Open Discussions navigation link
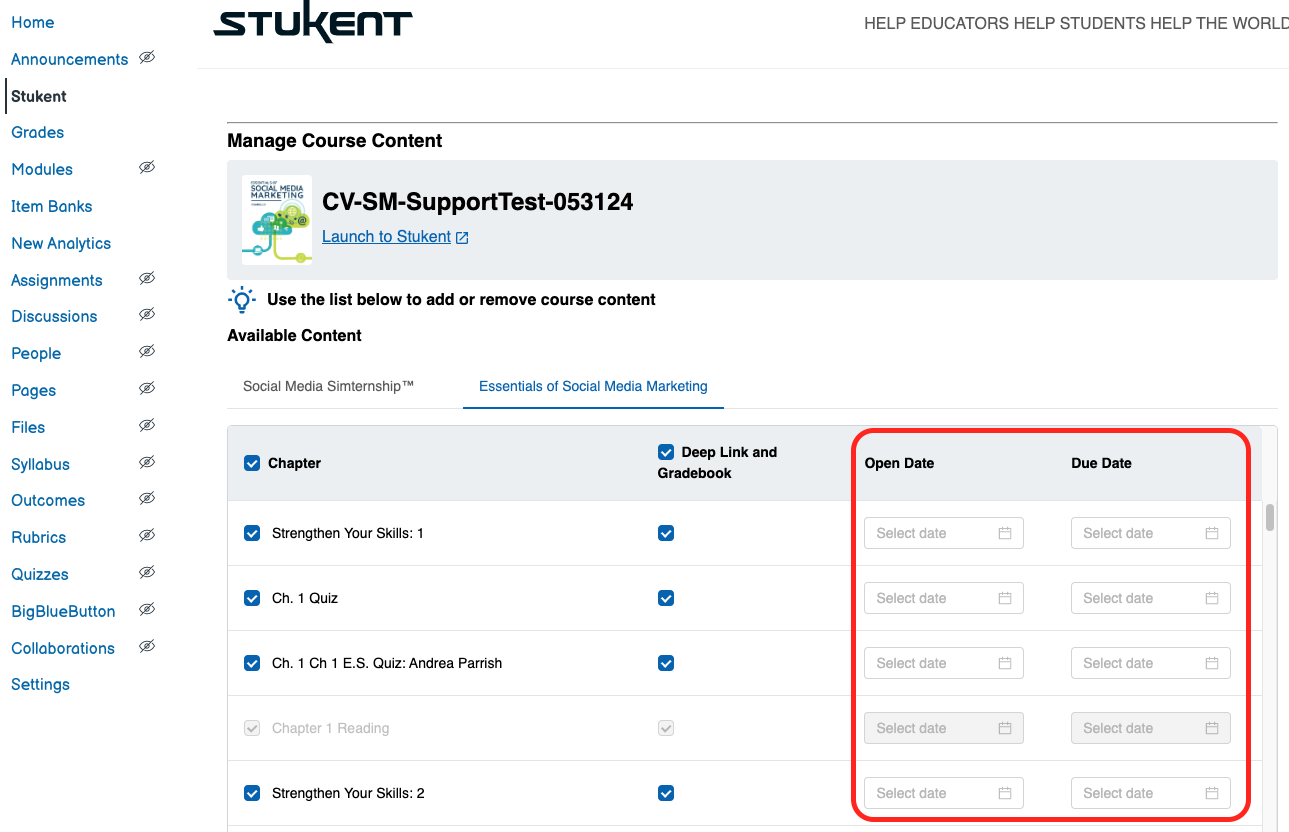Image resolution: width=1289 pixels, height=832 pixels. [54, 316]
